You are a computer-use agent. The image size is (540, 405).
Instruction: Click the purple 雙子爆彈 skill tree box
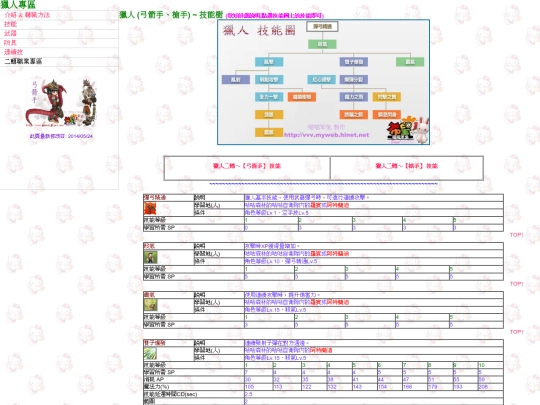pos(354,62)
